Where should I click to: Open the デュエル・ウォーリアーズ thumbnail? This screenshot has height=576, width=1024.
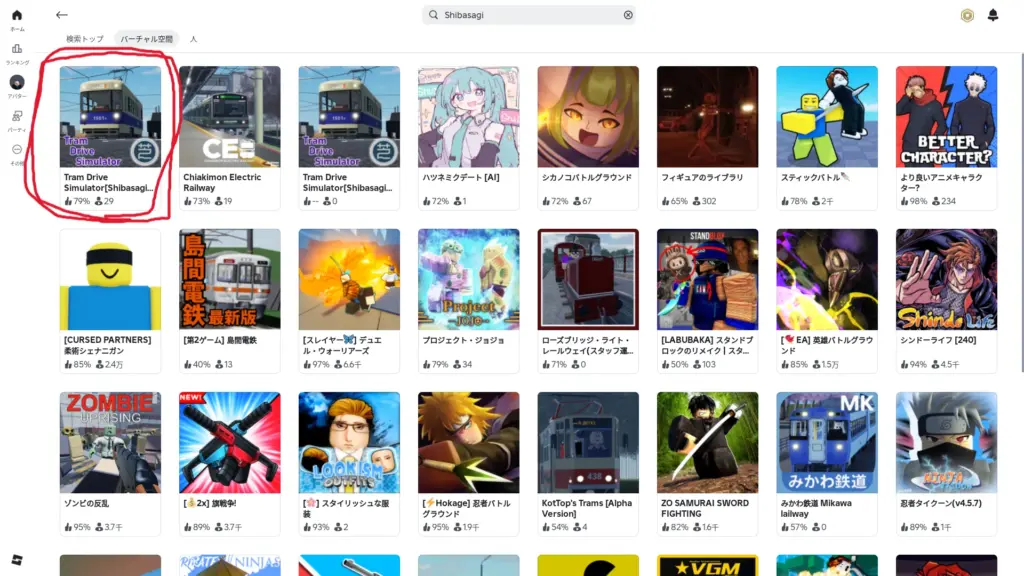pos(349,280)
